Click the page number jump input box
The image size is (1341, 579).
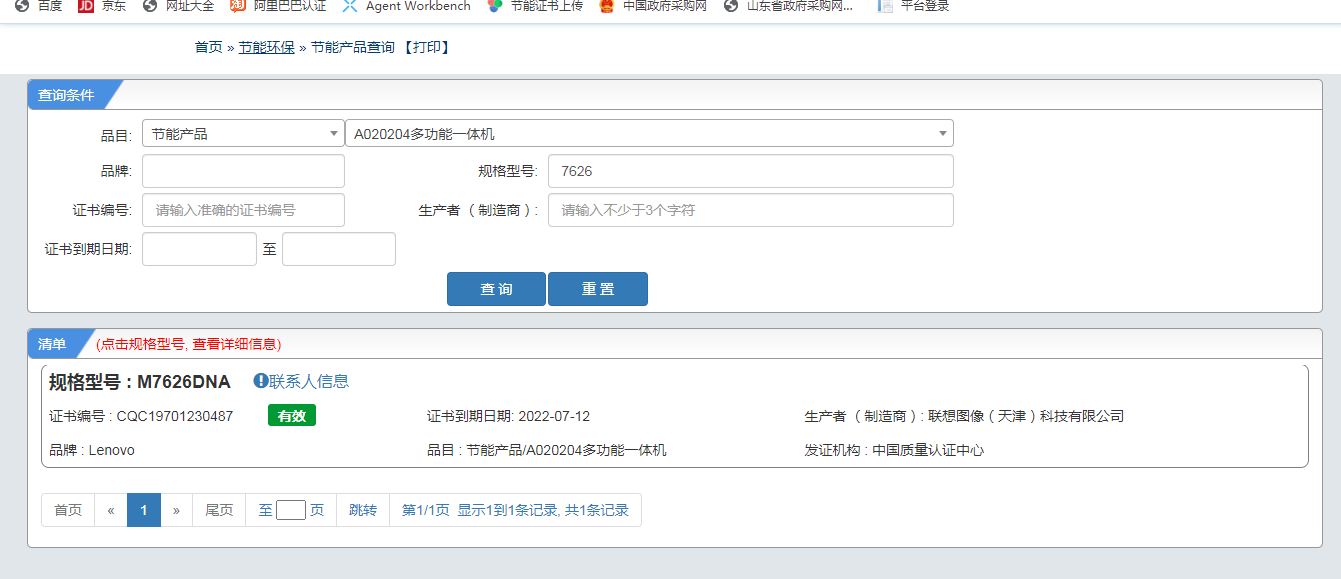click(x=291, y=510)
